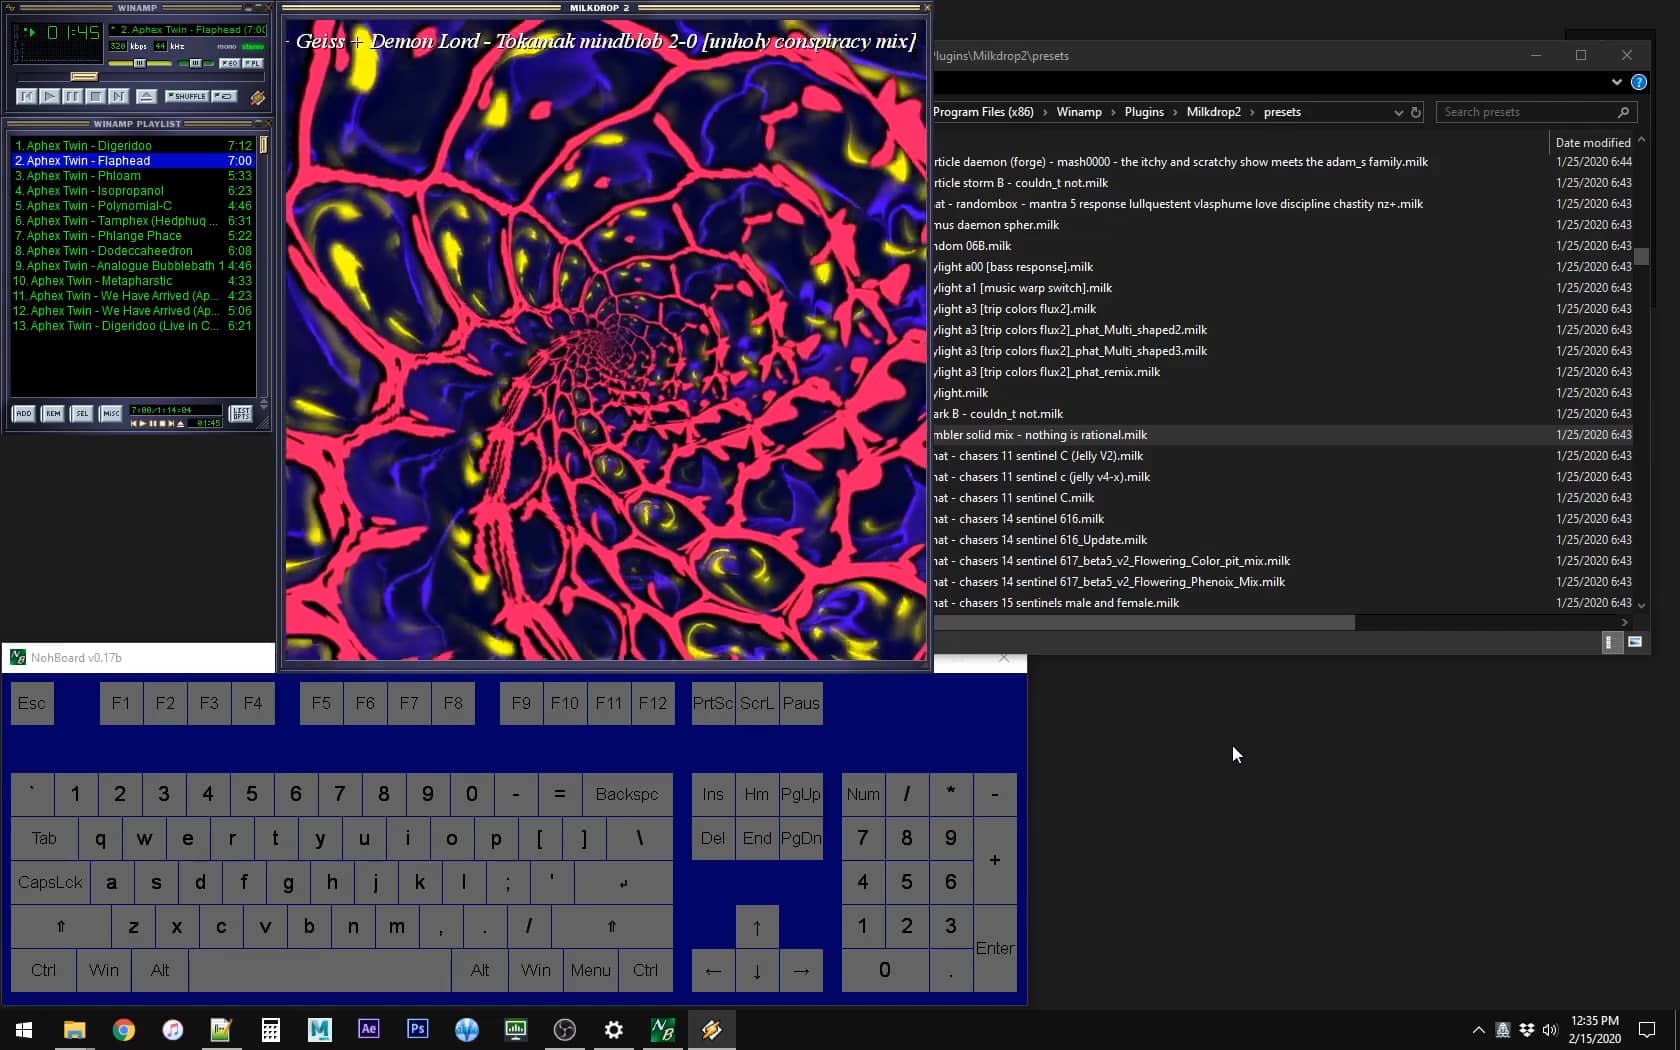Toggle the EQ equalizer window button

click(x=229, y=63)
